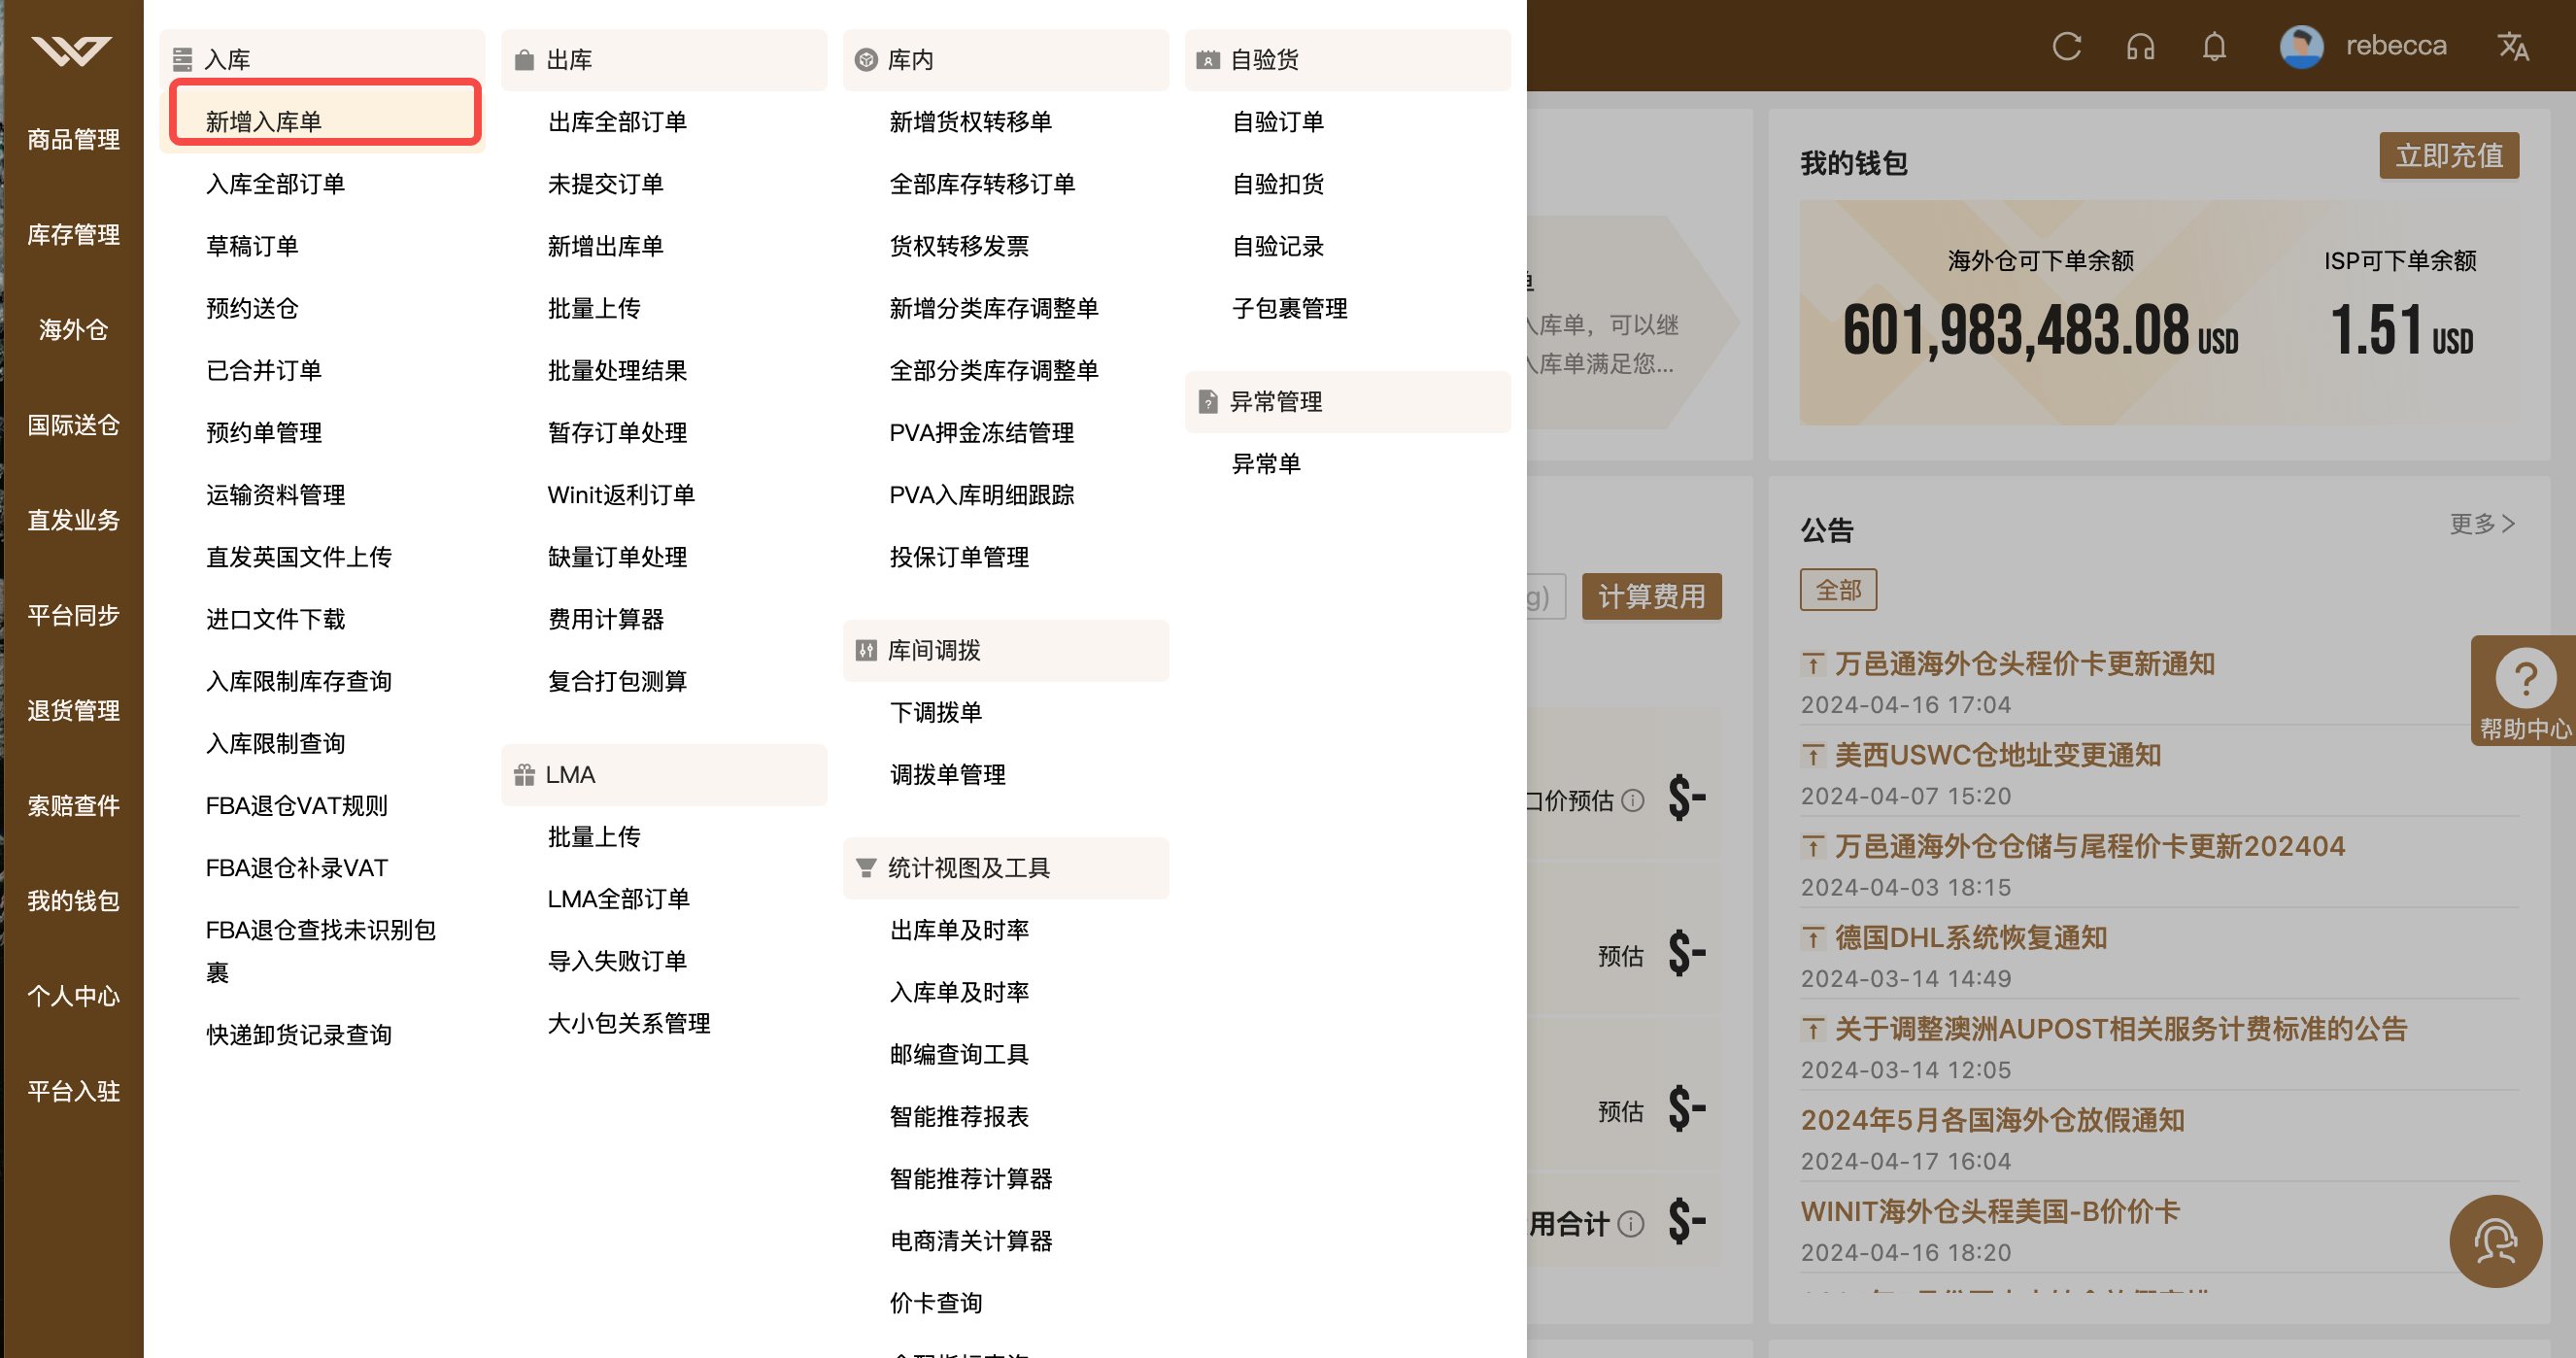The image size is (2576, 1358).
Task: Select the 全部 announcement filter tab
Action: tap(1838, 590)
